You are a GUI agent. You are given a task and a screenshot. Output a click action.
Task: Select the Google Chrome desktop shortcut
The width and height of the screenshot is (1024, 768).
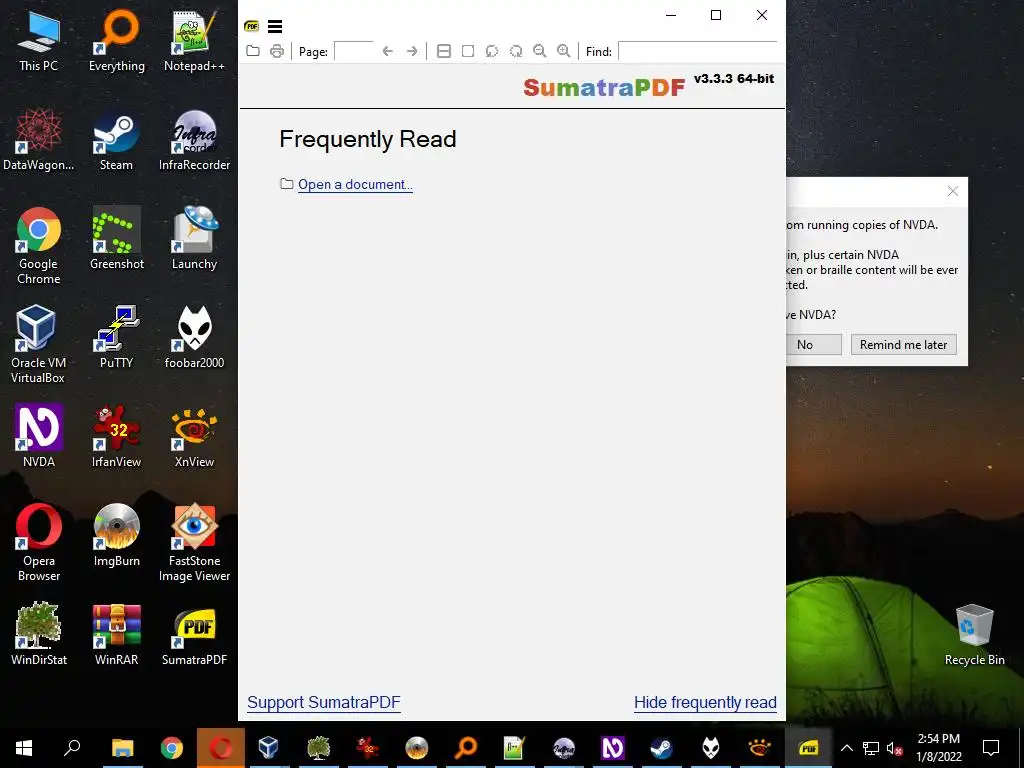pos(39,246)
